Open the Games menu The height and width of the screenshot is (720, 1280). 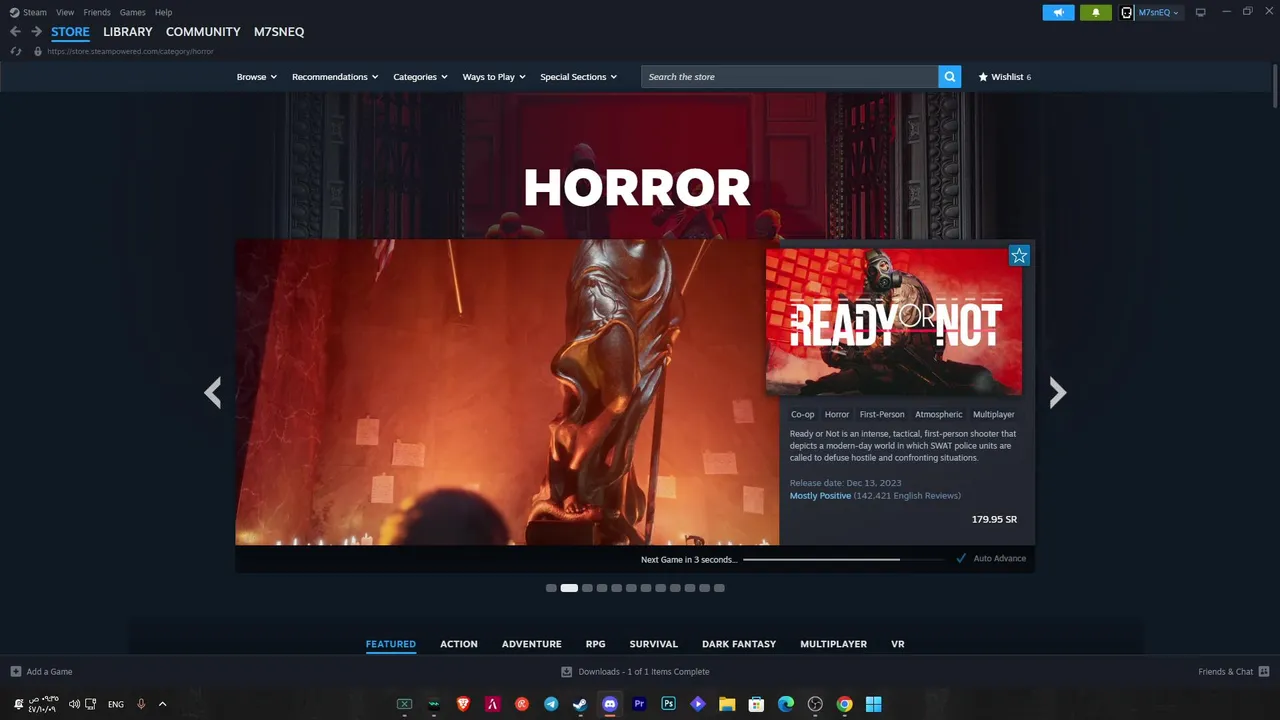point(133,12)
